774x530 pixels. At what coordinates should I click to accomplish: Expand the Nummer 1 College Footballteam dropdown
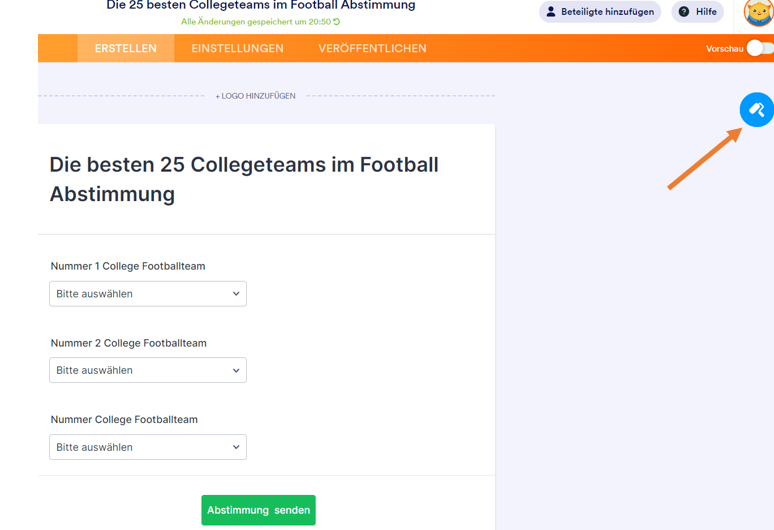coord(148,294)
